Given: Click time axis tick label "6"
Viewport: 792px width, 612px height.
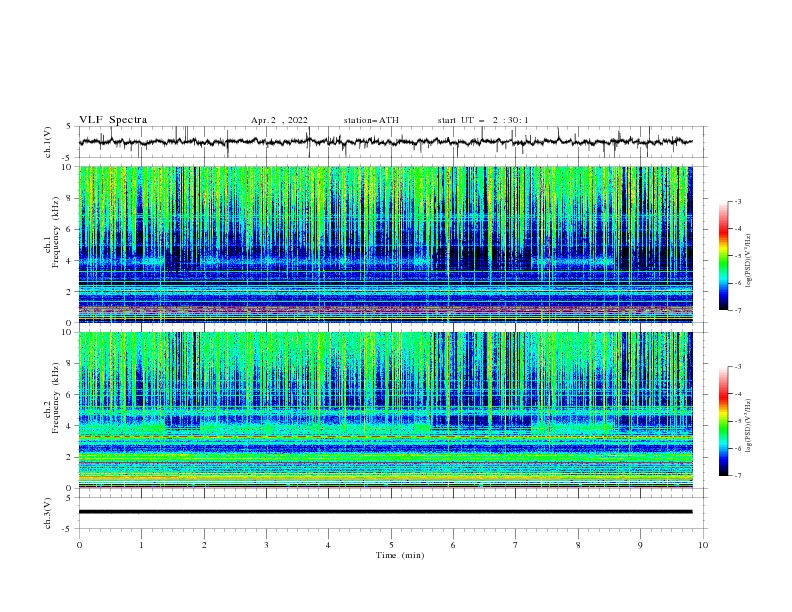Looking at the screenshot, I should [453, 545].
